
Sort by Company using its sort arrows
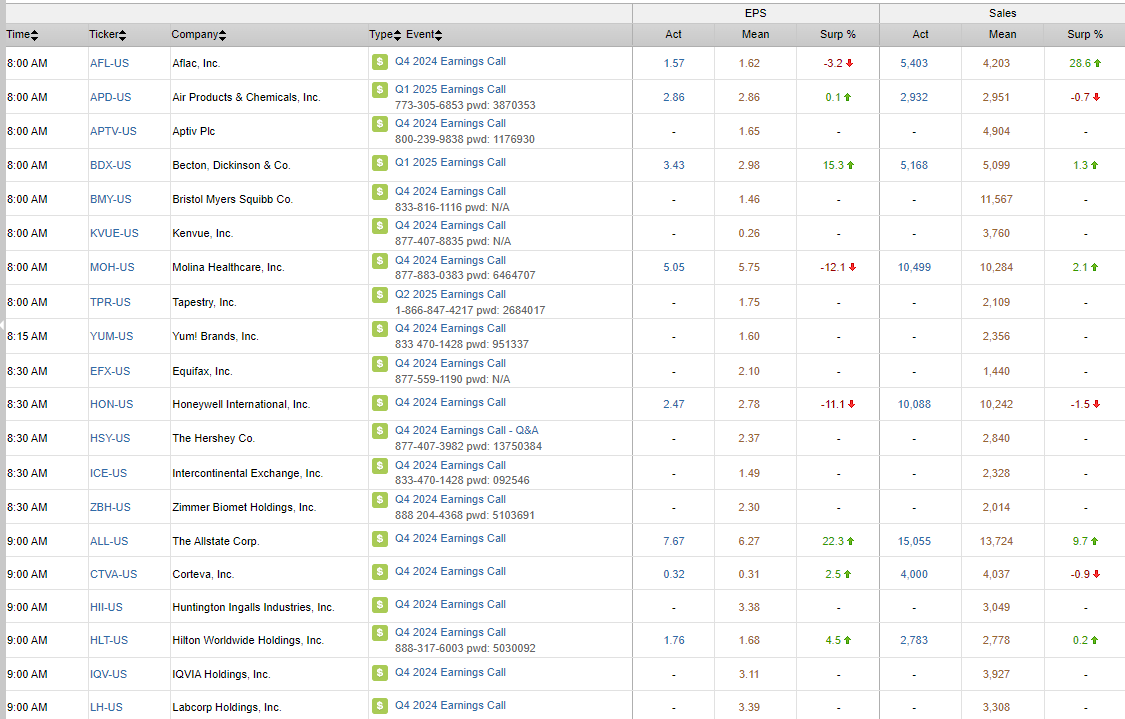(x=222, y=35)
